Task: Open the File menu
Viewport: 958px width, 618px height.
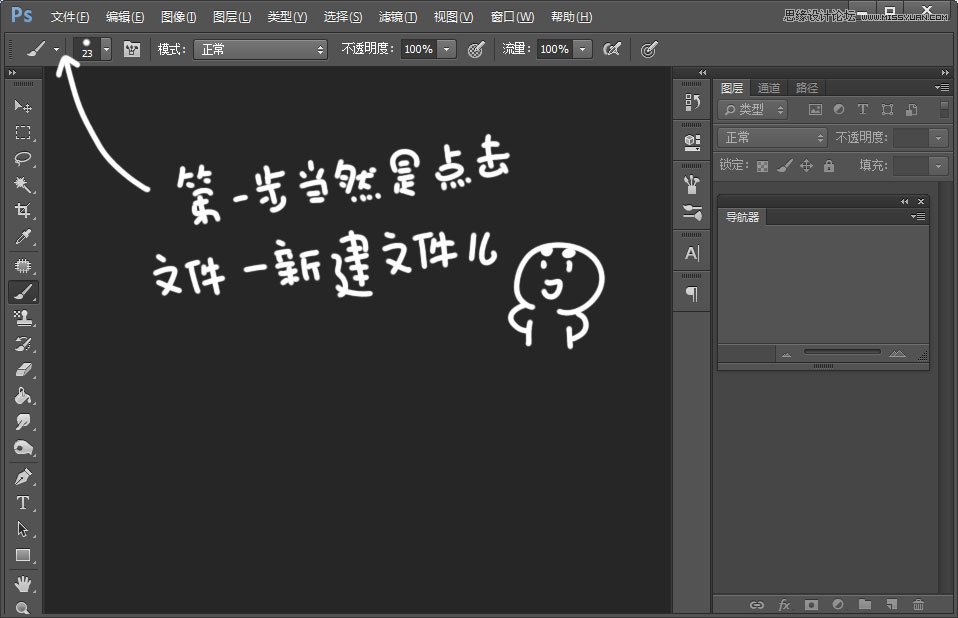Action: [70, 17]
